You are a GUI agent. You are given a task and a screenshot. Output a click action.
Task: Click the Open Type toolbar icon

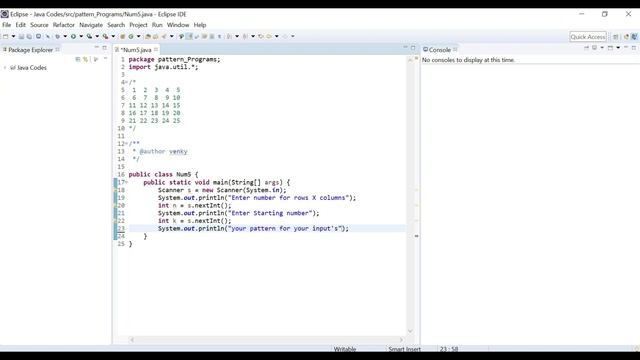[147, 36]
